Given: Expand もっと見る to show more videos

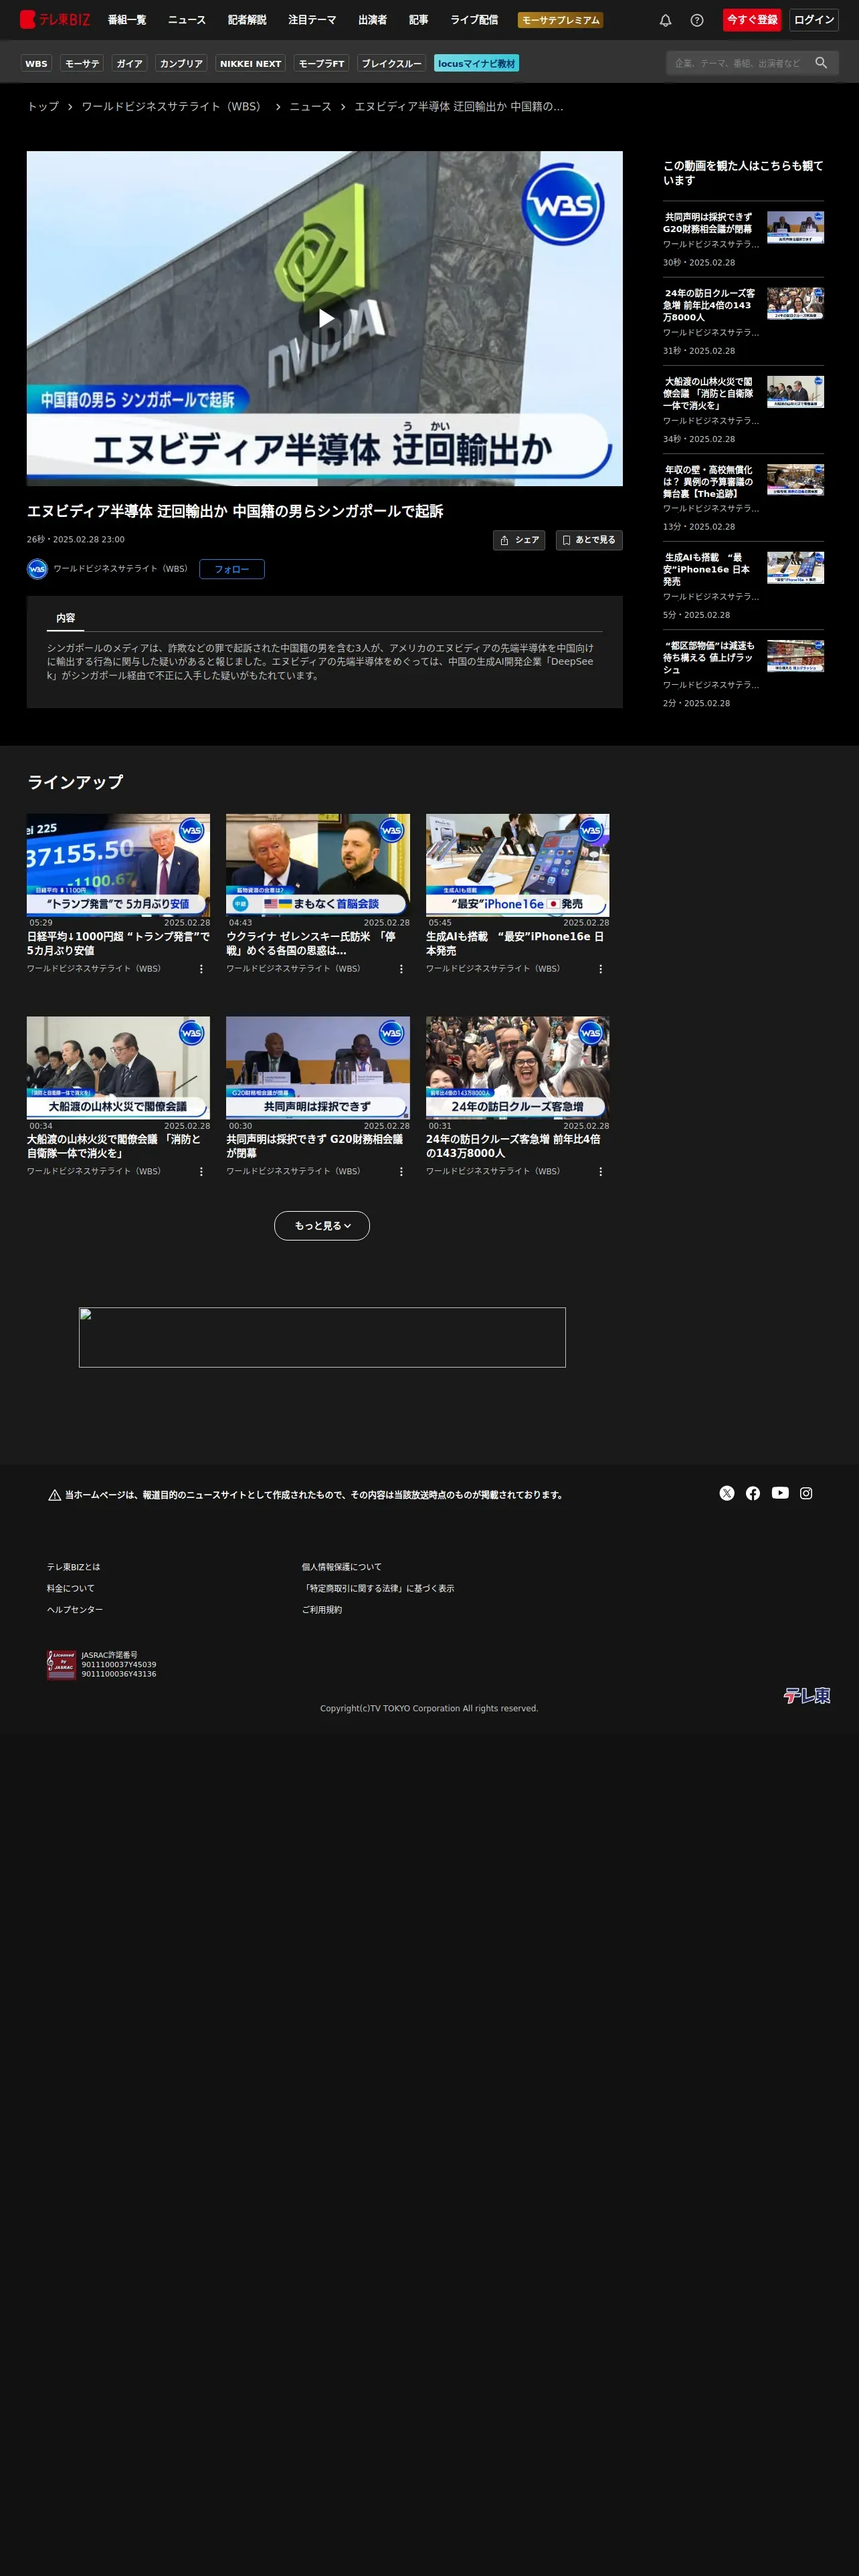Looking at the screenshot, I should coord(322,1226).
